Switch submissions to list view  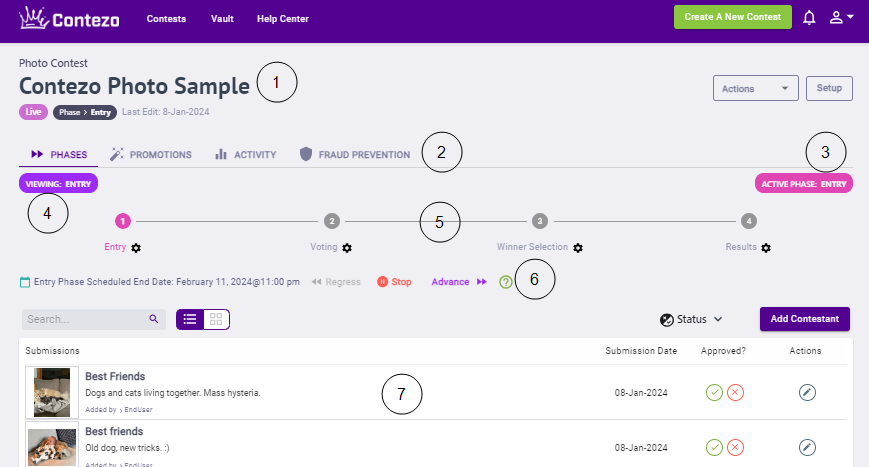coord(190,319)
